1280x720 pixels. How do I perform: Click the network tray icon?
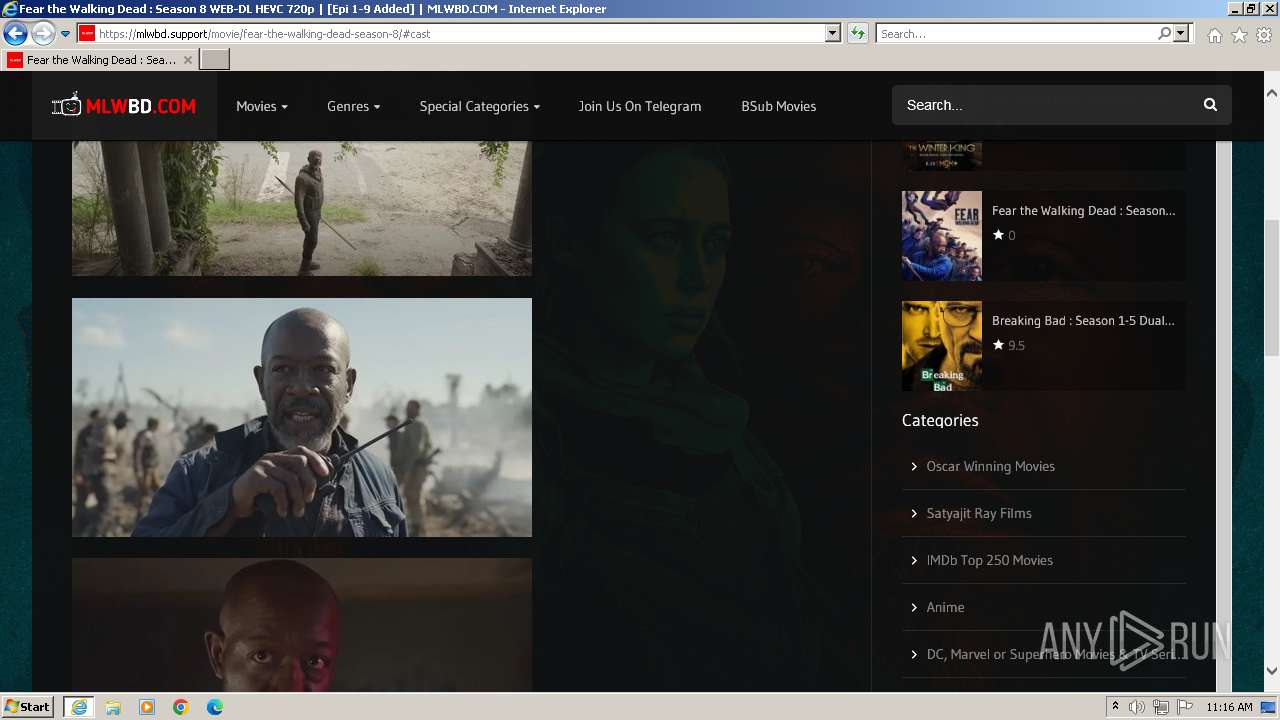coord(1161,707)
